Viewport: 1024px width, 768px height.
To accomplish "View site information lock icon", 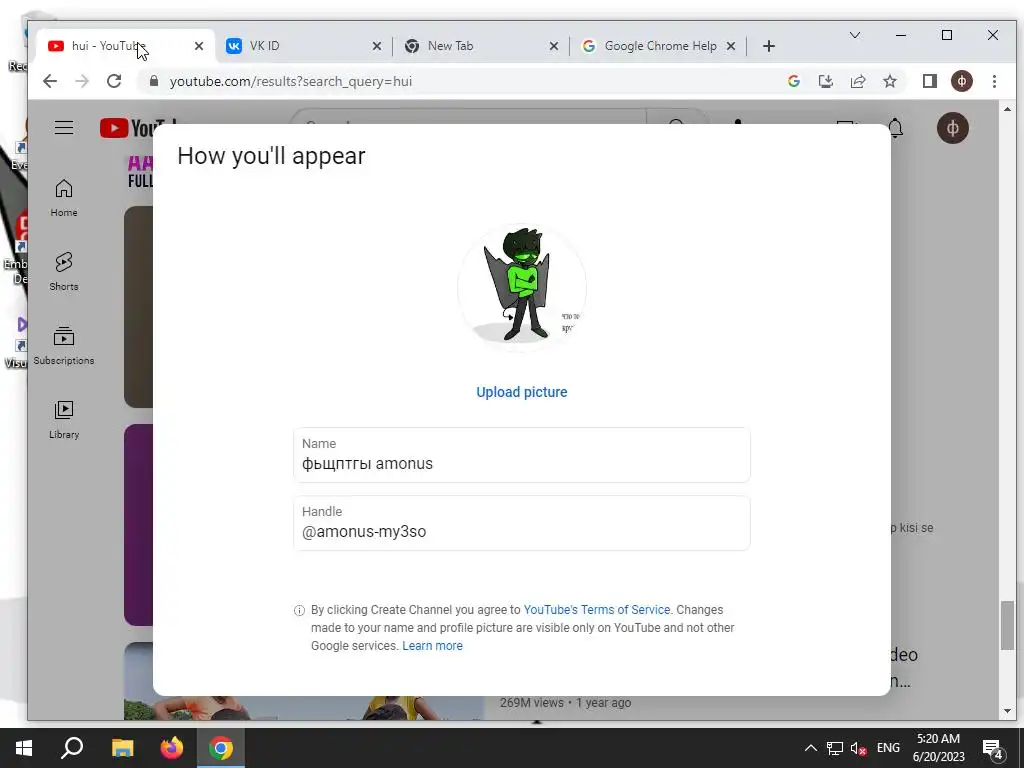I will 153,81.
